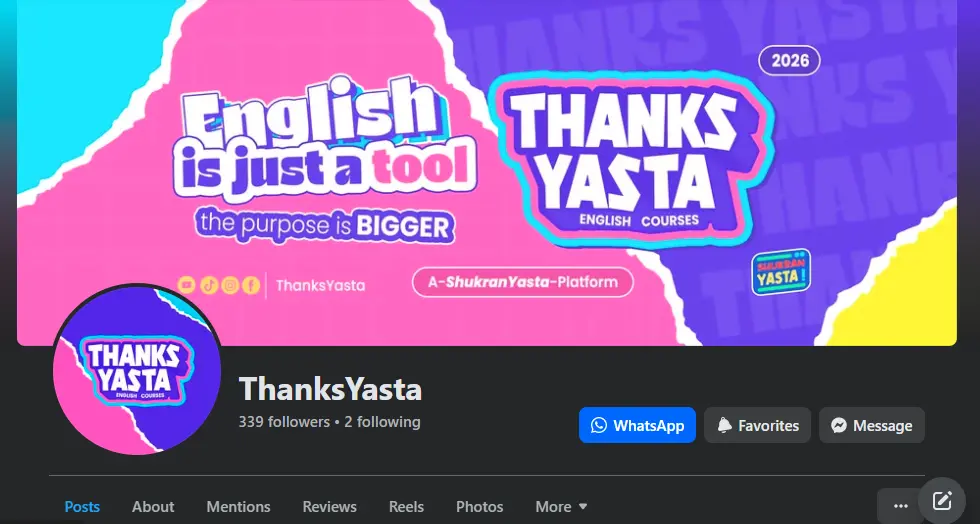Click the YouTube icon on the cover banner
This screenshot has width=980, height=524.
pyautogui.click(x=186, y=285)
